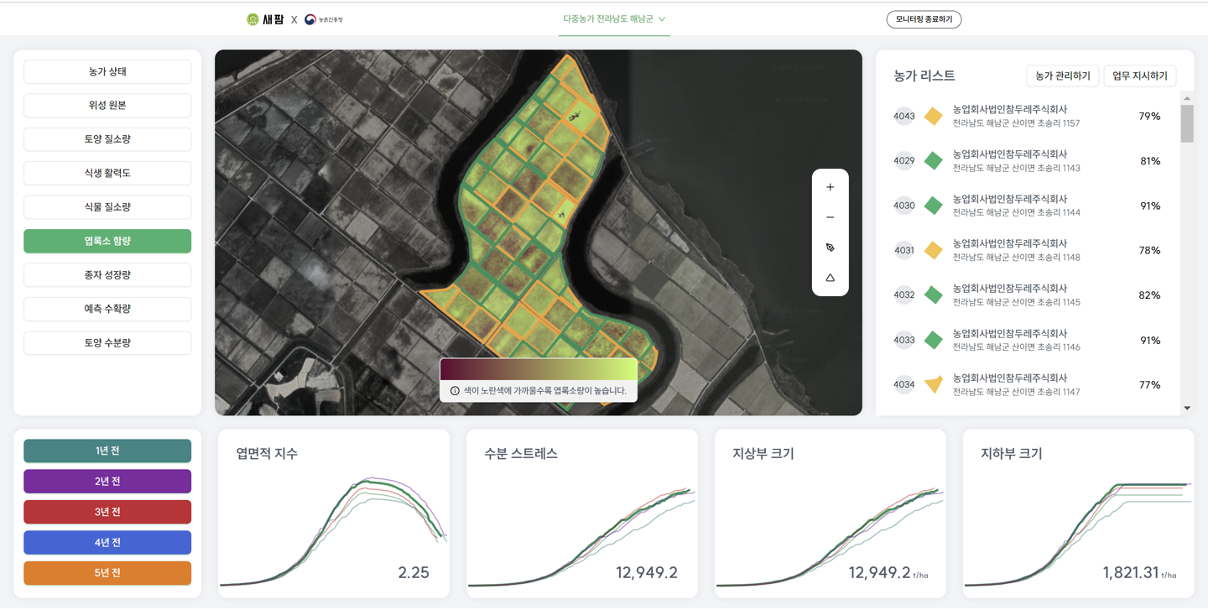This screenshot has height=610, width=1208.
Task: Select the 예측 수확량 layer option
Action: [x=107, y=309]
